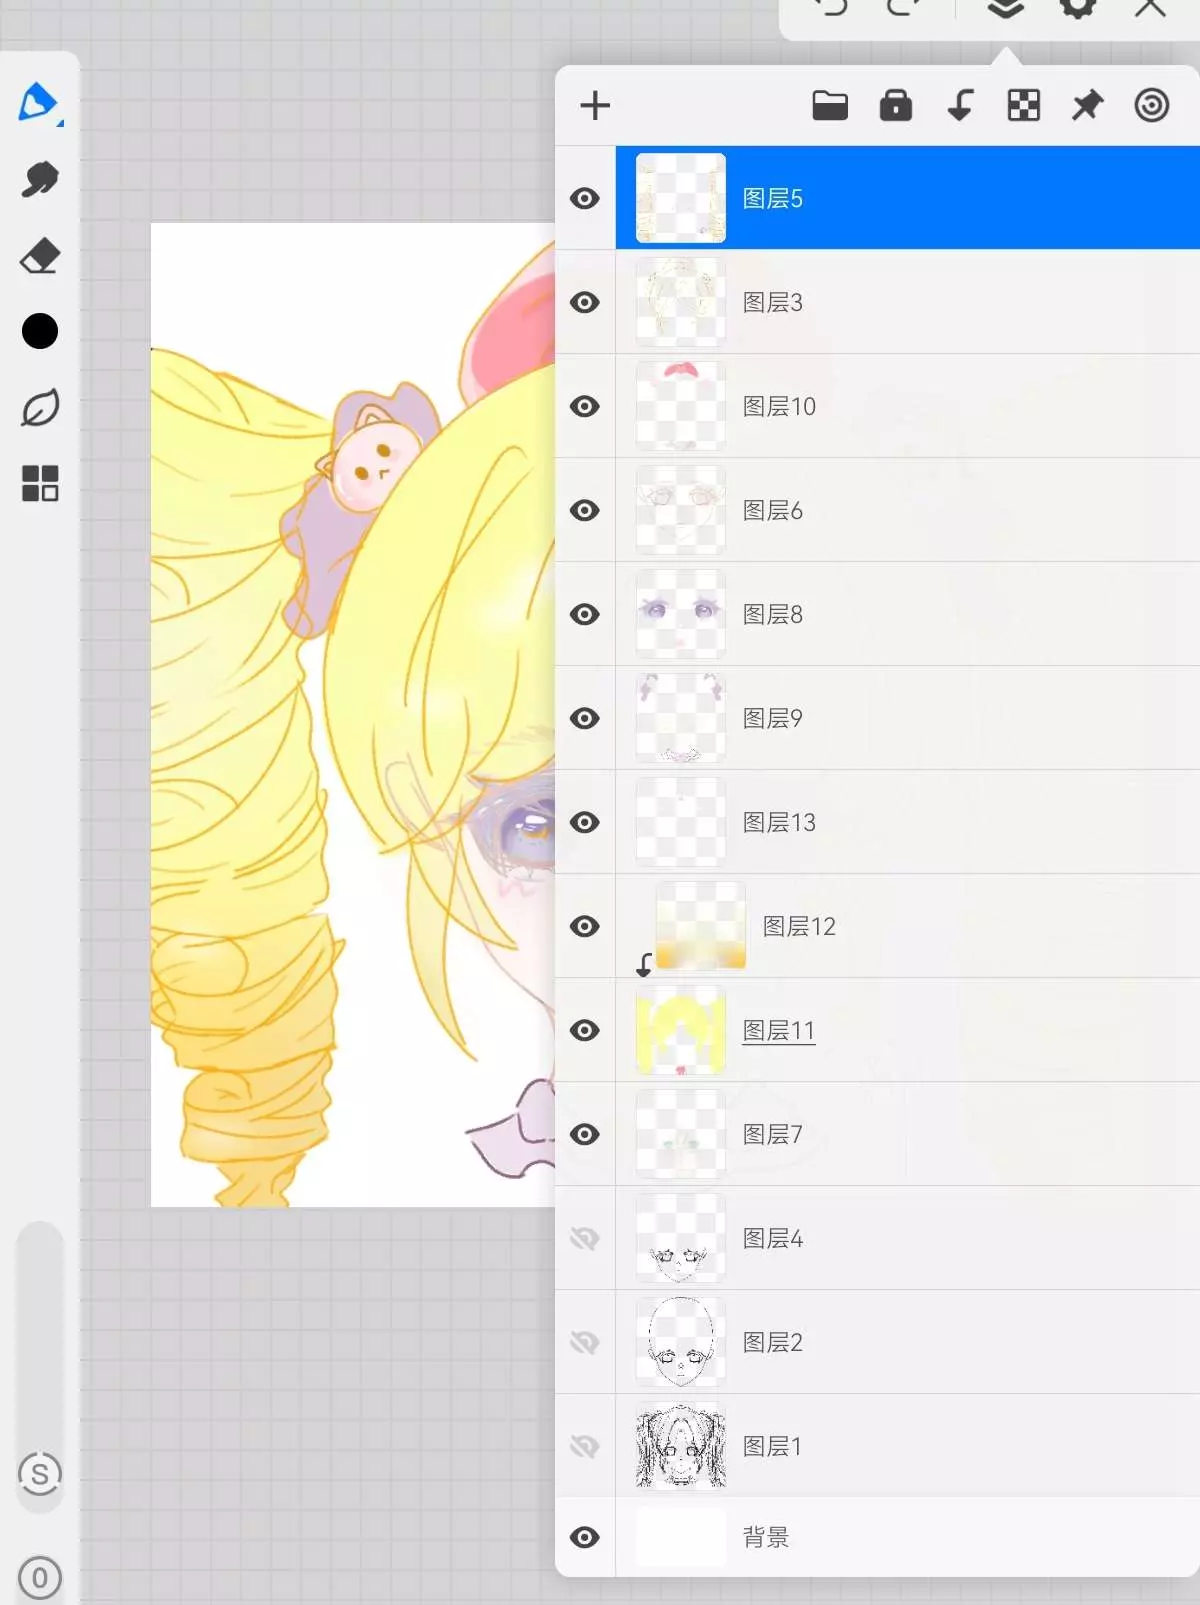Screen dimensions: 1200x1605
Task: Show hidden sketch layer 图层1
Action: click(x=585, y=1446)
